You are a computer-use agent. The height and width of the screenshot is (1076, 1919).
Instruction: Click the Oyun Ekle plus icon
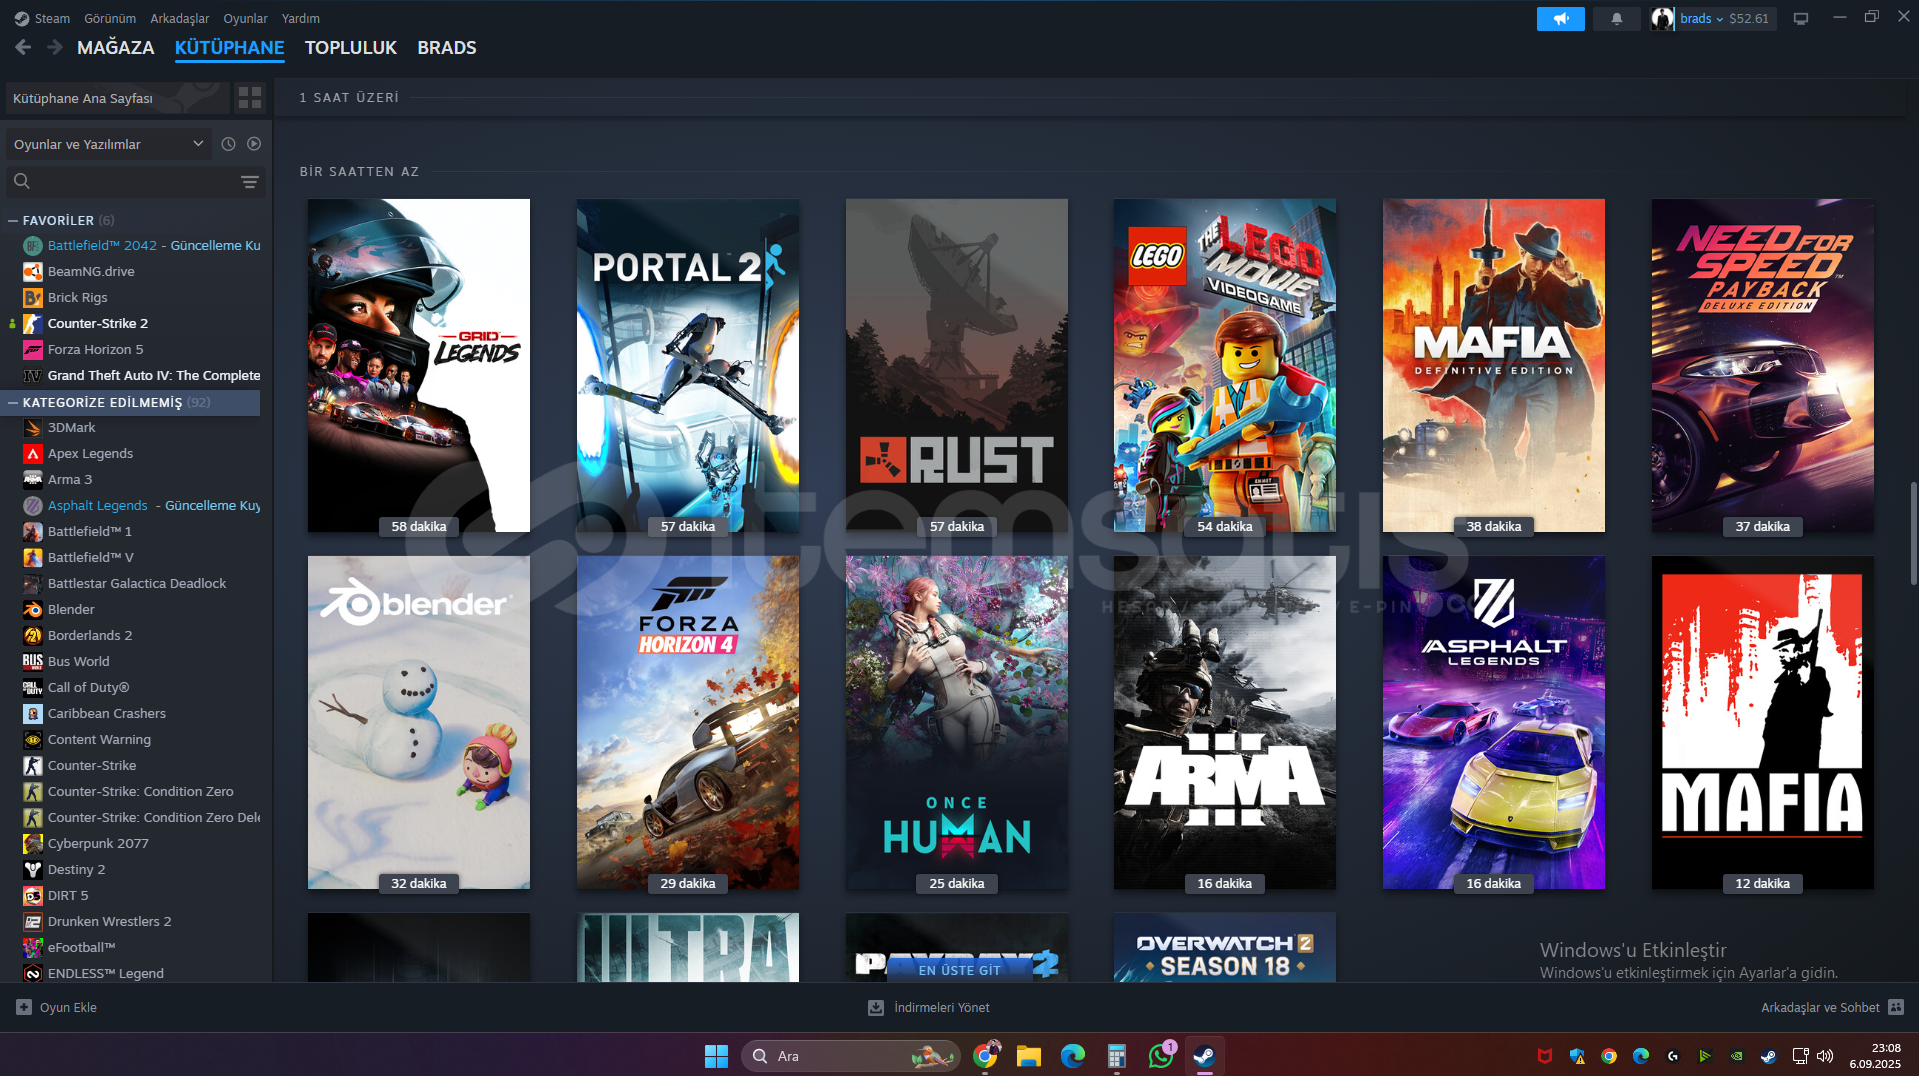tap(24, 1007)
